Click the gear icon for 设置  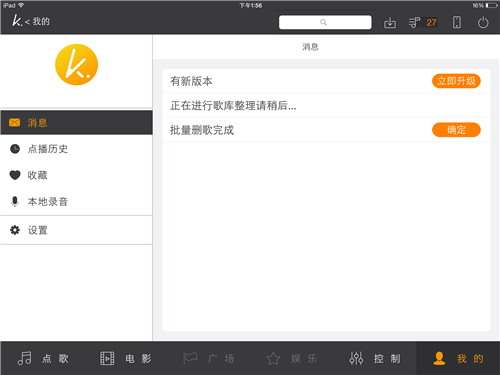[15, 230]
